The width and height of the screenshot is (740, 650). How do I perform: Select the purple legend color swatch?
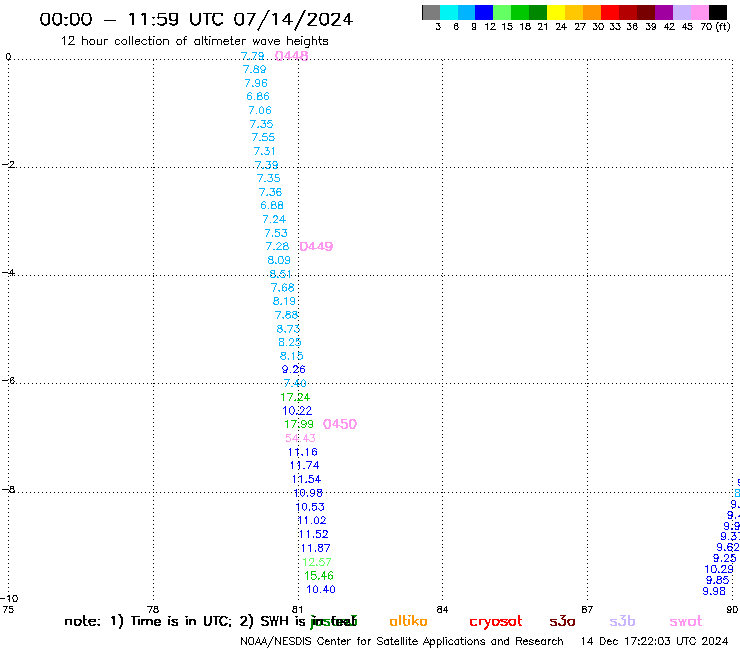click(664, 12)
